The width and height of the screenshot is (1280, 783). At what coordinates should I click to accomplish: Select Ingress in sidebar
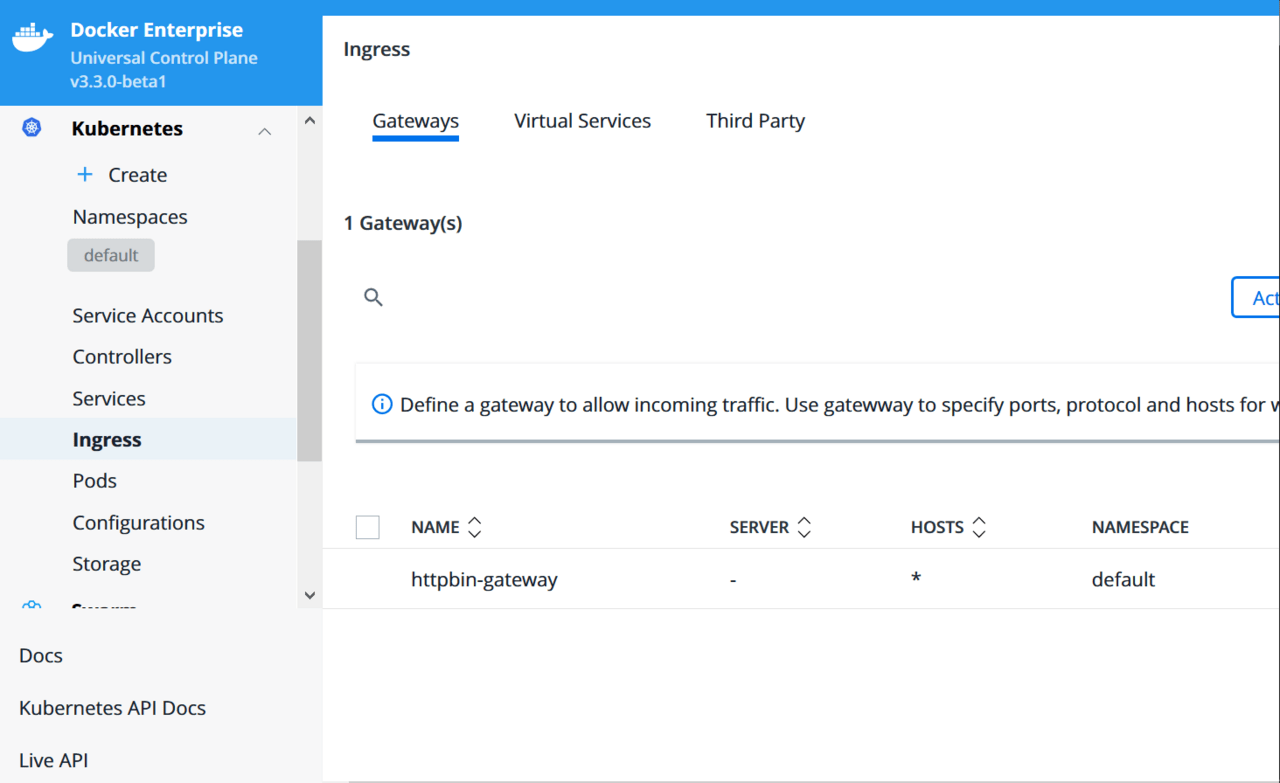[149, 439]
